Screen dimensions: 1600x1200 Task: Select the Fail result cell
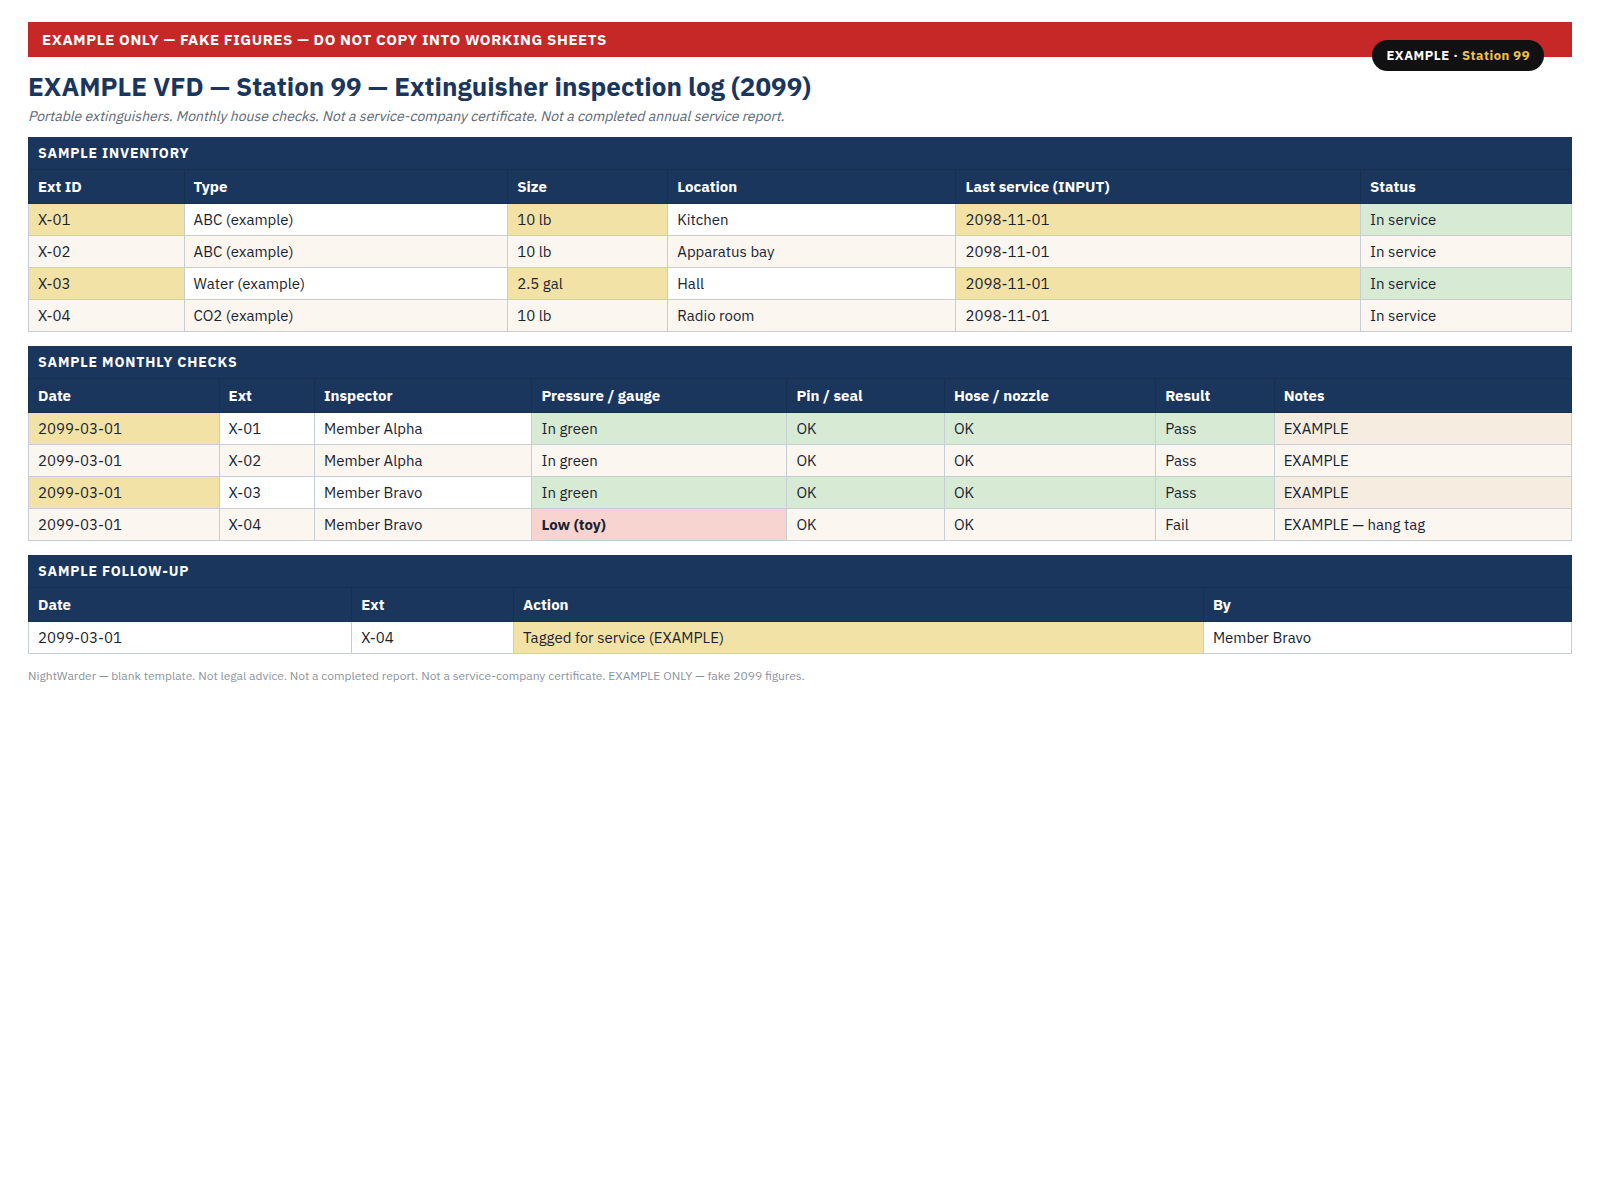[x=1215, y=525]
